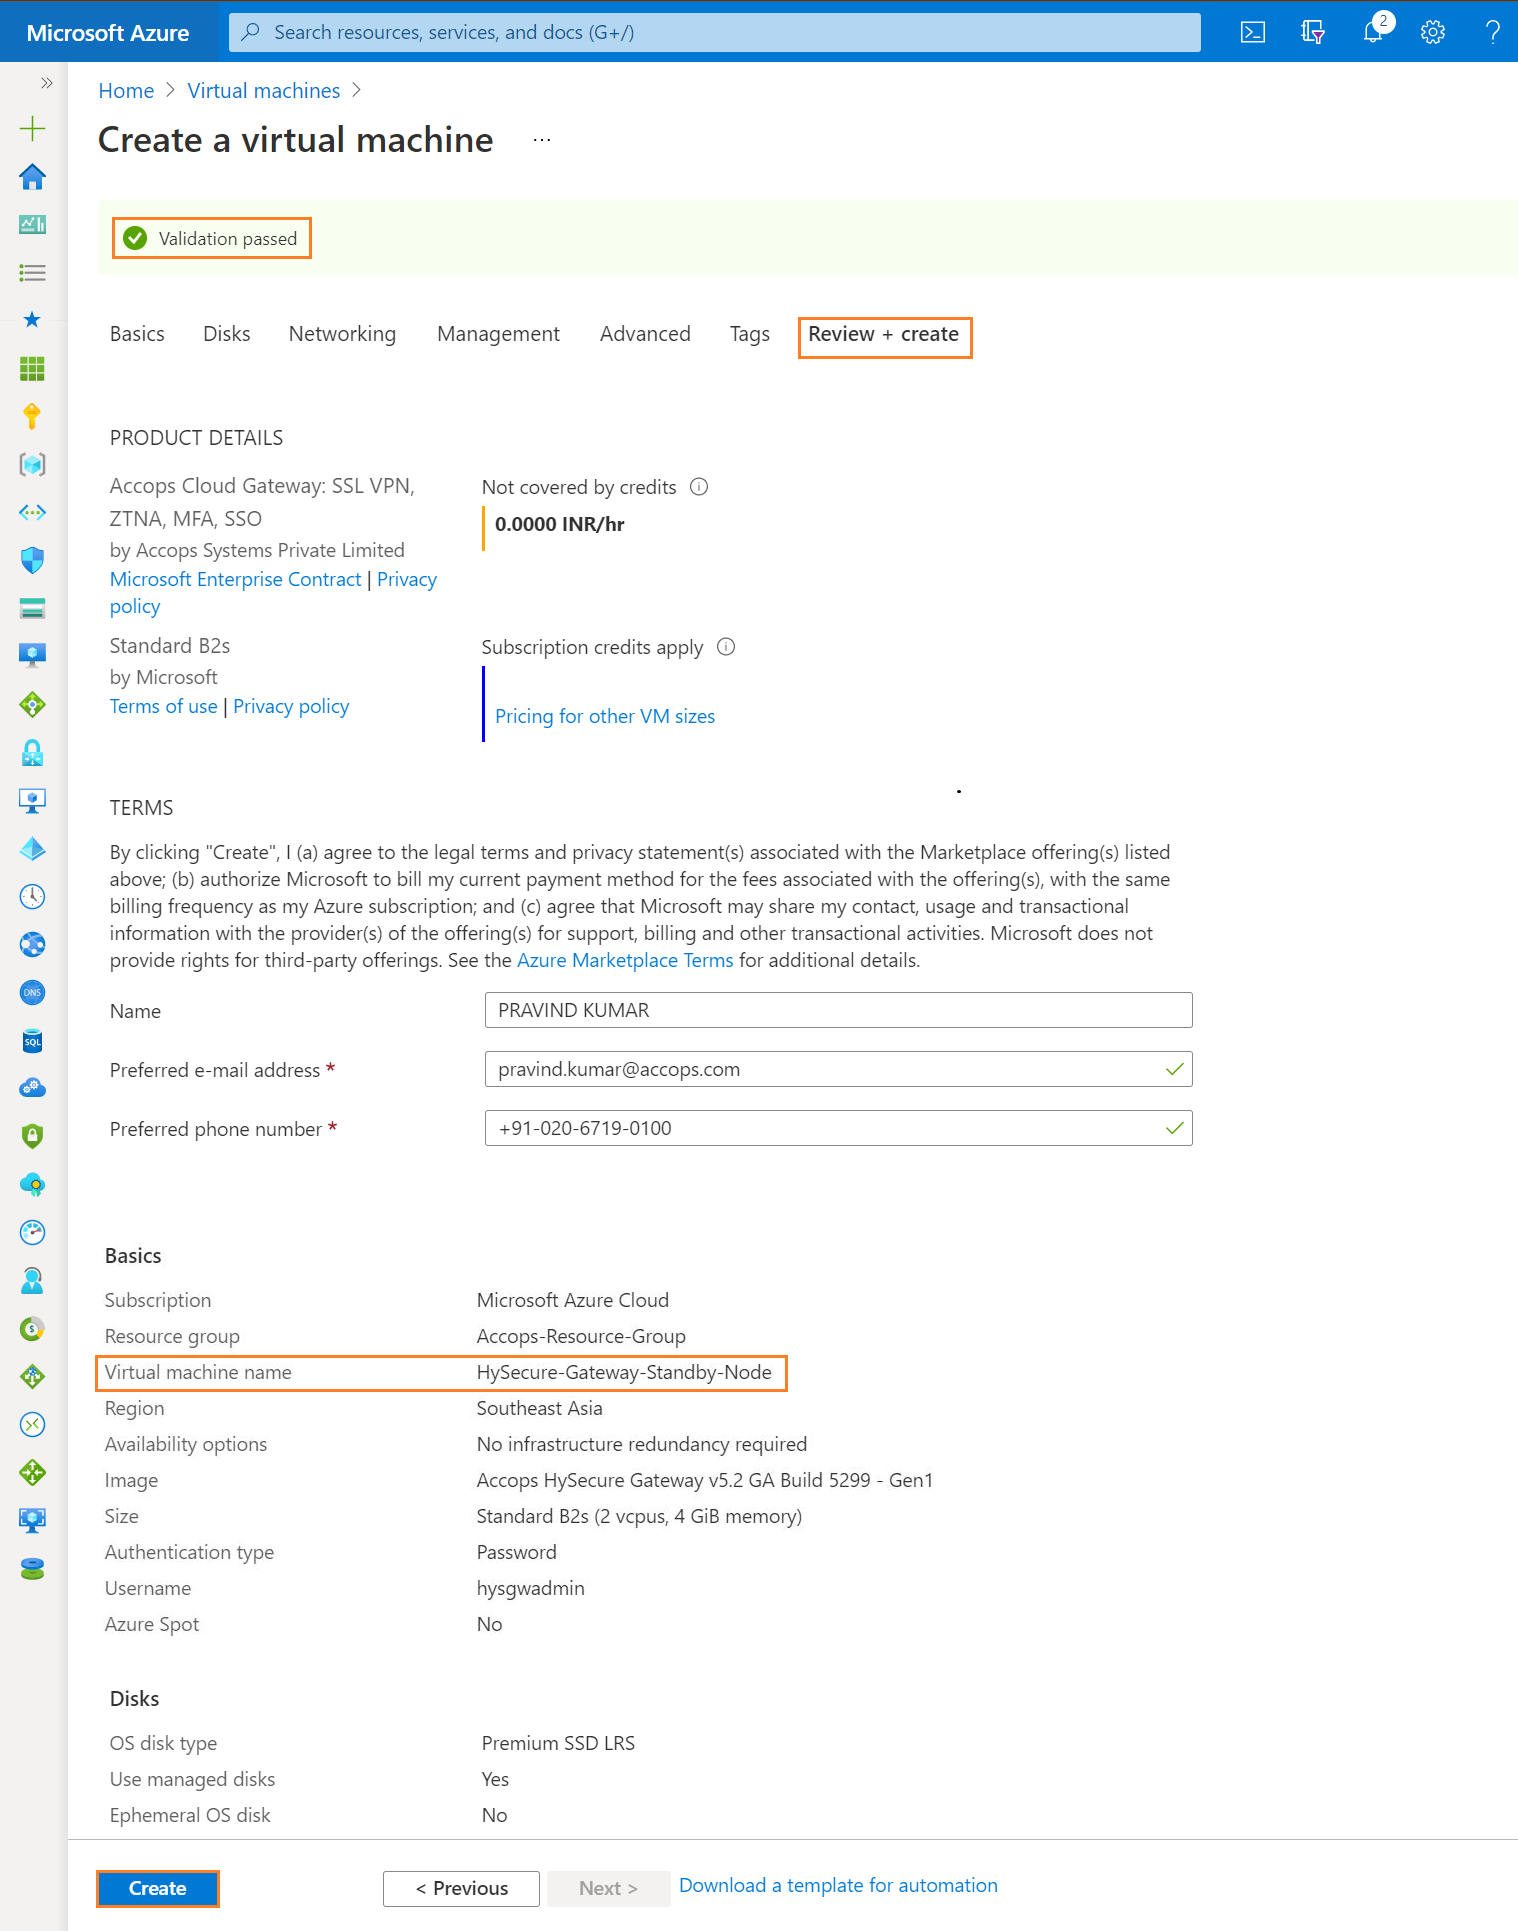The height and width of the screenshot is (1931, 1518).
Task: Switch to the Networking tab
Action: (x=342, y=334)
